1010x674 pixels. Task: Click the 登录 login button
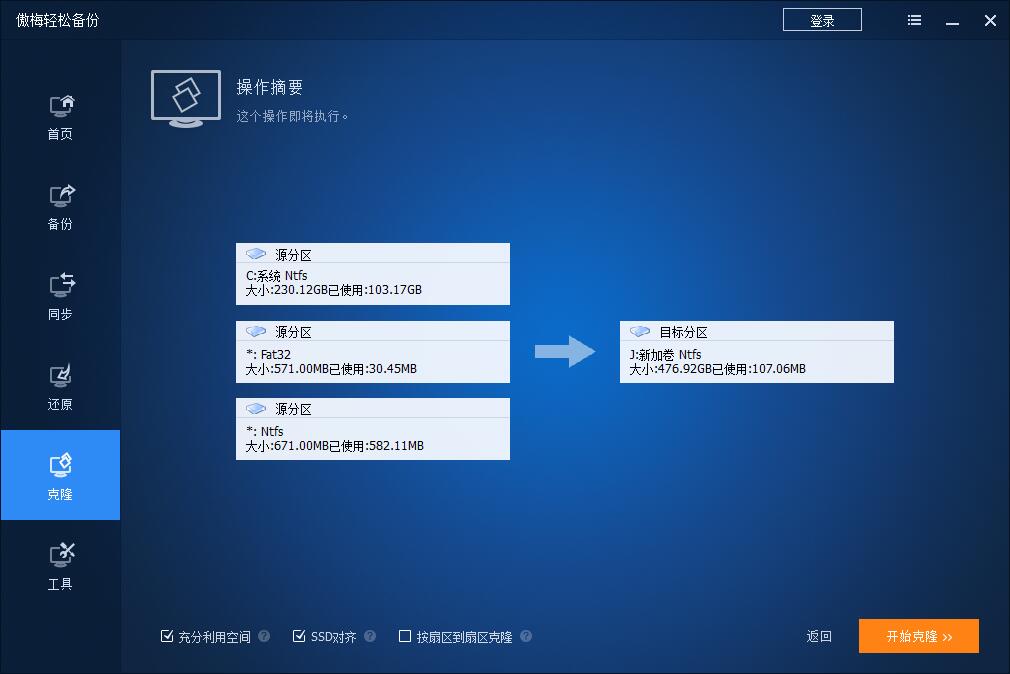coord(822,19)
